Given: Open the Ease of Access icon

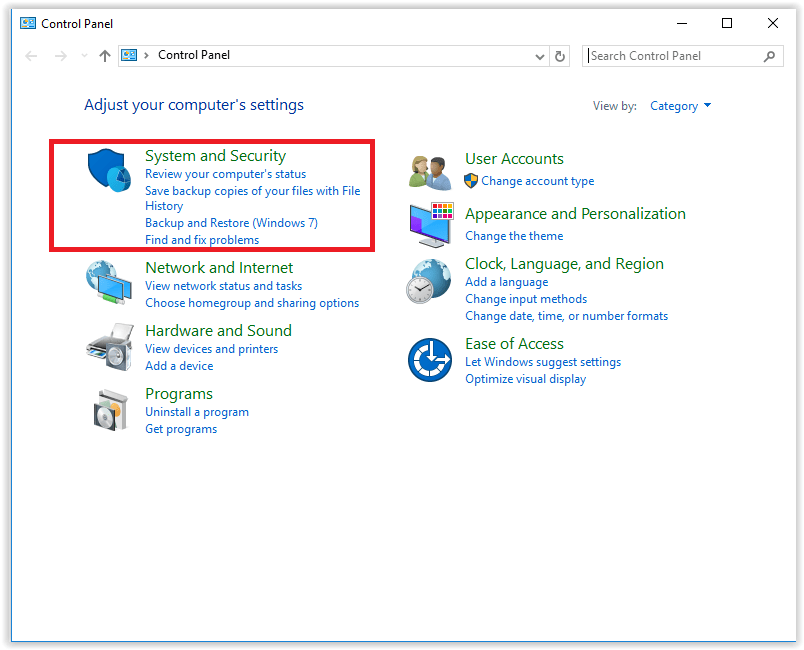Looking at the screenshot, I should pyautogui.click(x=431, y=360).
